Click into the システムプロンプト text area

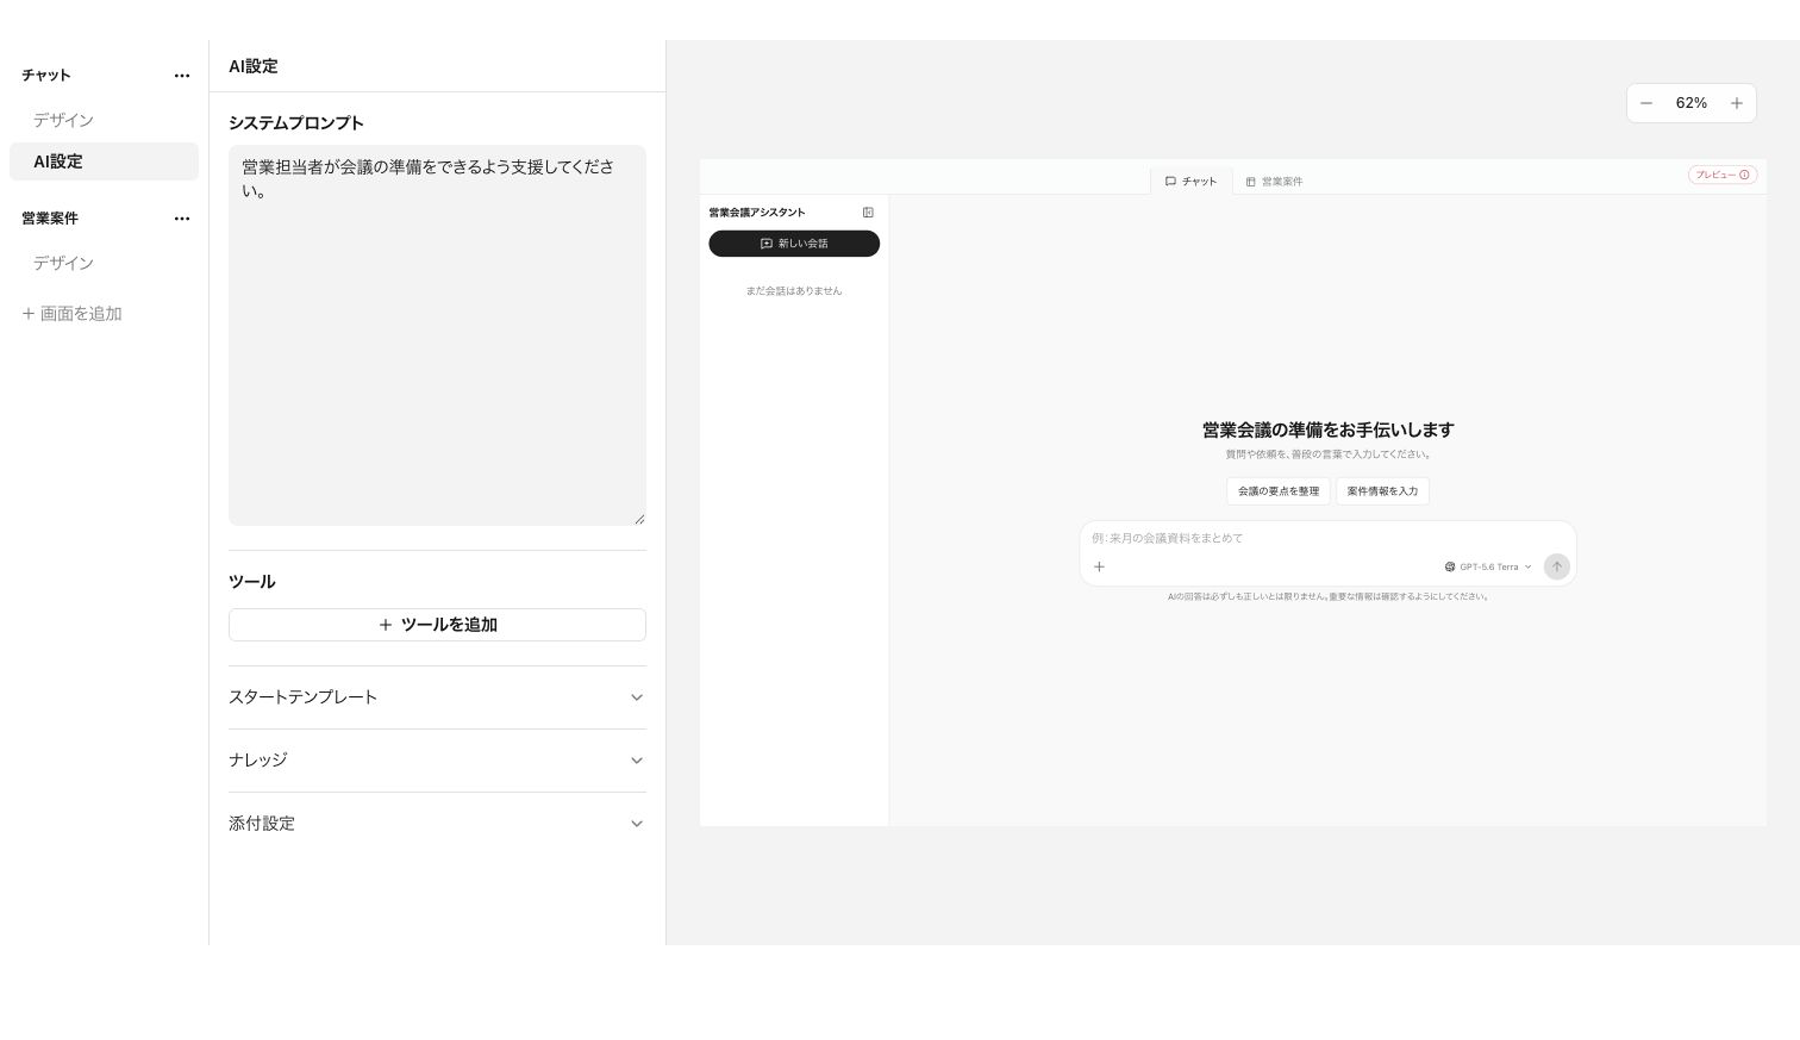437,336
